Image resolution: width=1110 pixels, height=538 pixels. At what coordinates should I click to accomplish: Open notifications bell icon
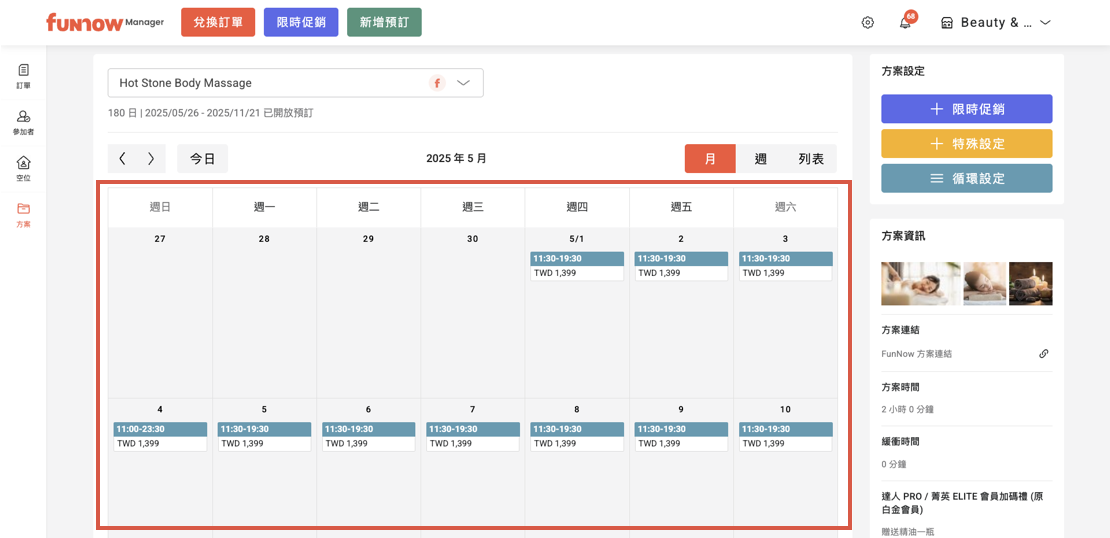905,23
